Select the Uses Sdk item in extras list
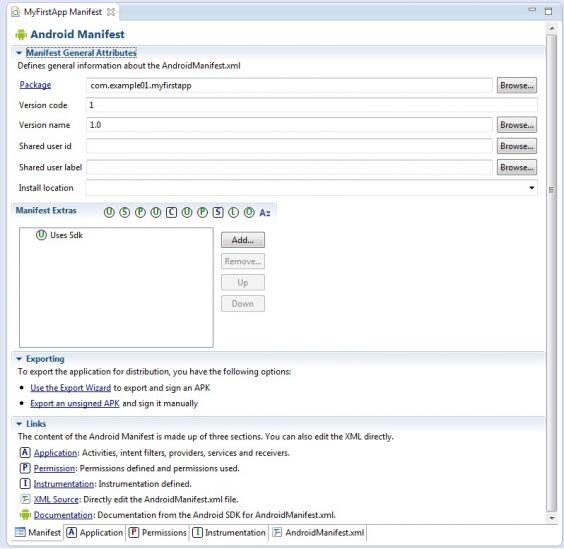 tap(67, 235)
